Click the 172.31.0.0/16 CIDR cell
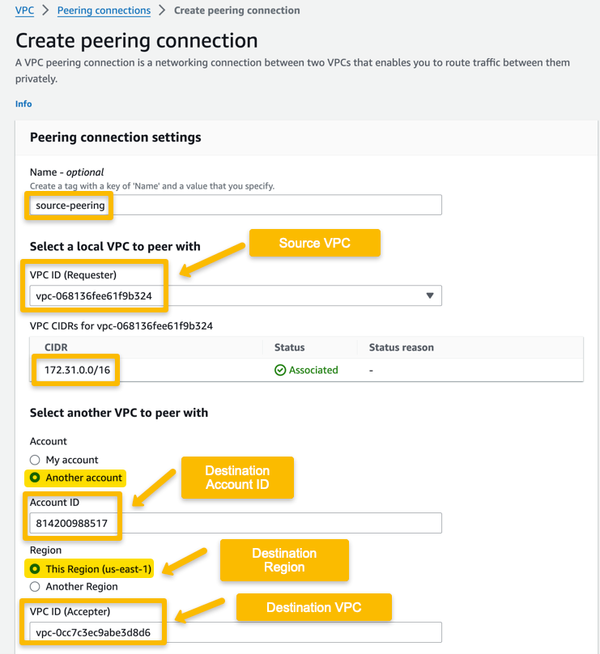Screen dimensions: 600x654 [x=79, y=370]
